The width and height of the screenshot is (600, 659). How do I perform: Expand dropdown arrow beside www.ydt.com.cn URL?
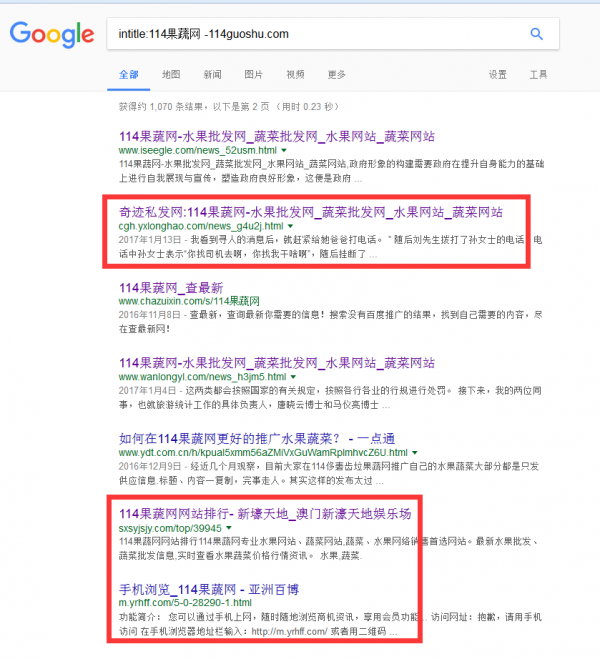point(415,453)
